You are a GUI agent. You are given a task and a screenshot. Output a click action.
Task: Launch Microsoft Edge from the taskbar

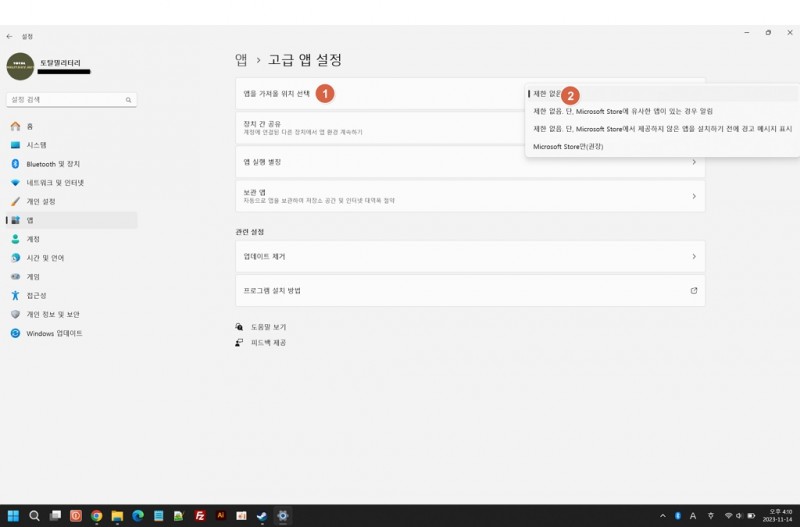(x=138, y=516)
